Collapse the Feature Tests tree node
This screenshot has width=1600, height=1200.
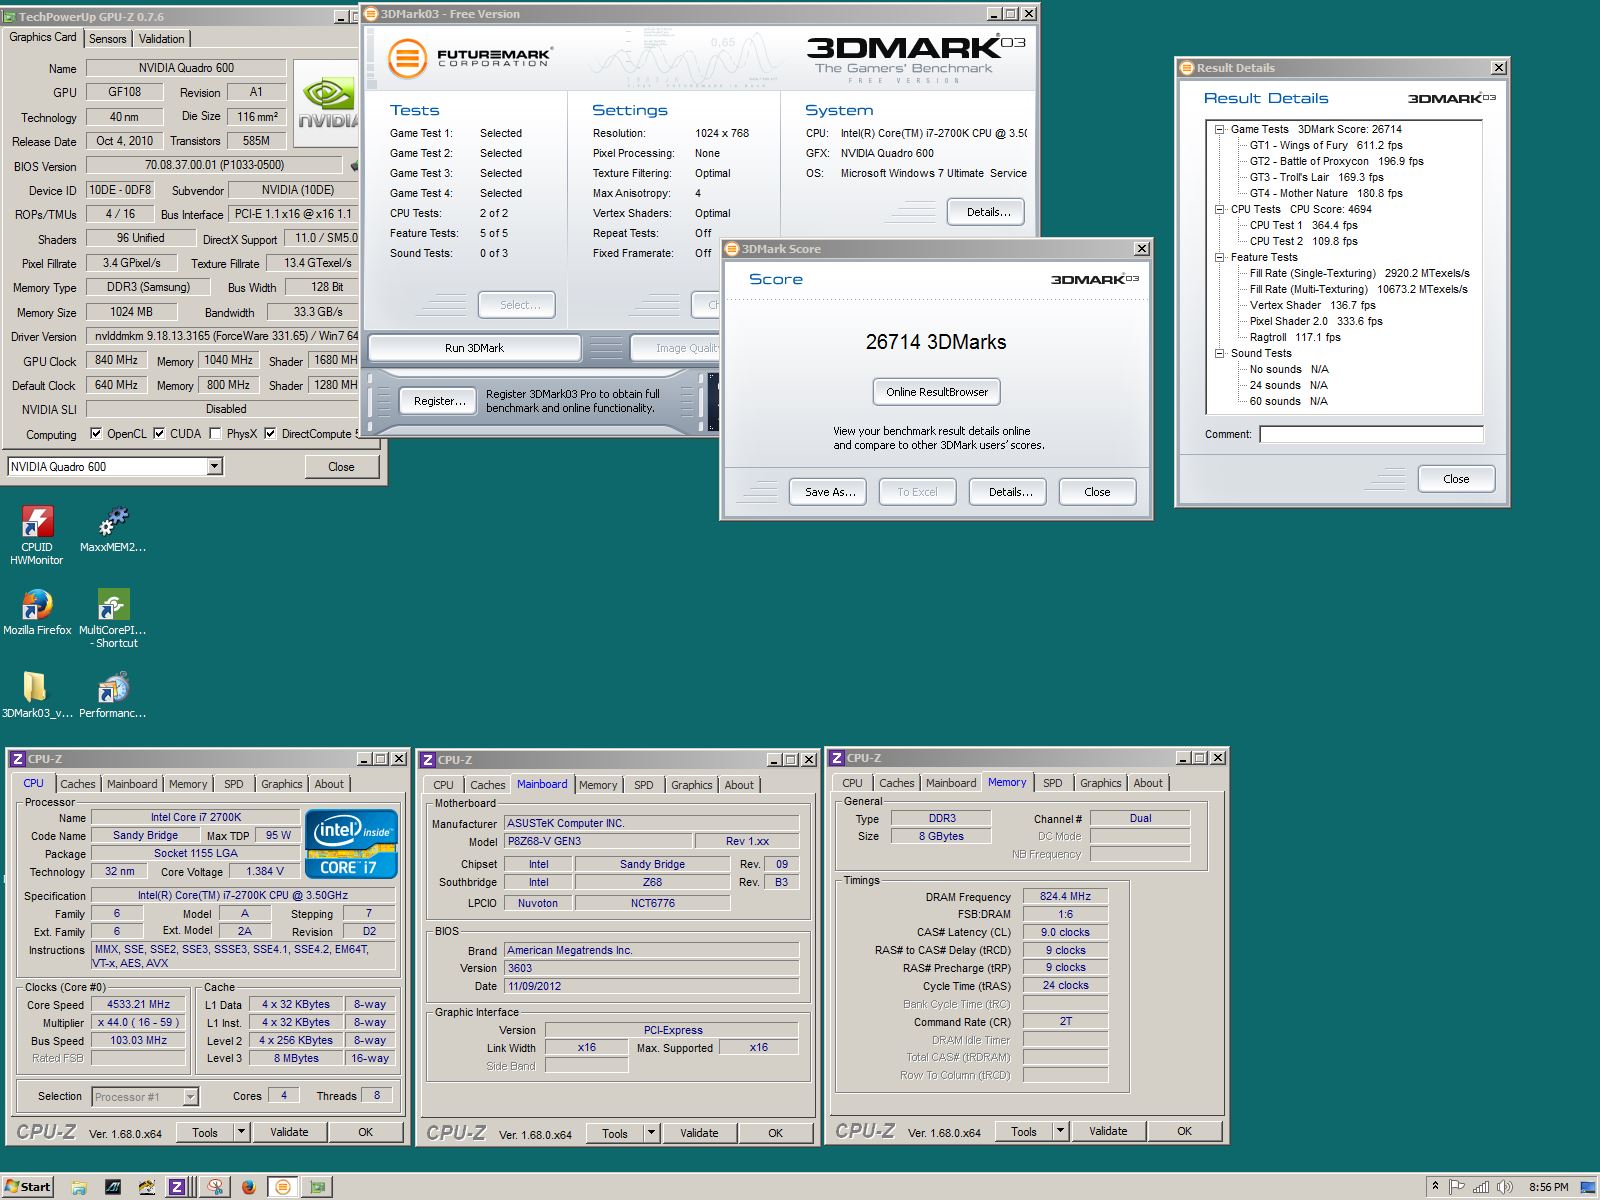tap(1220, 257)
